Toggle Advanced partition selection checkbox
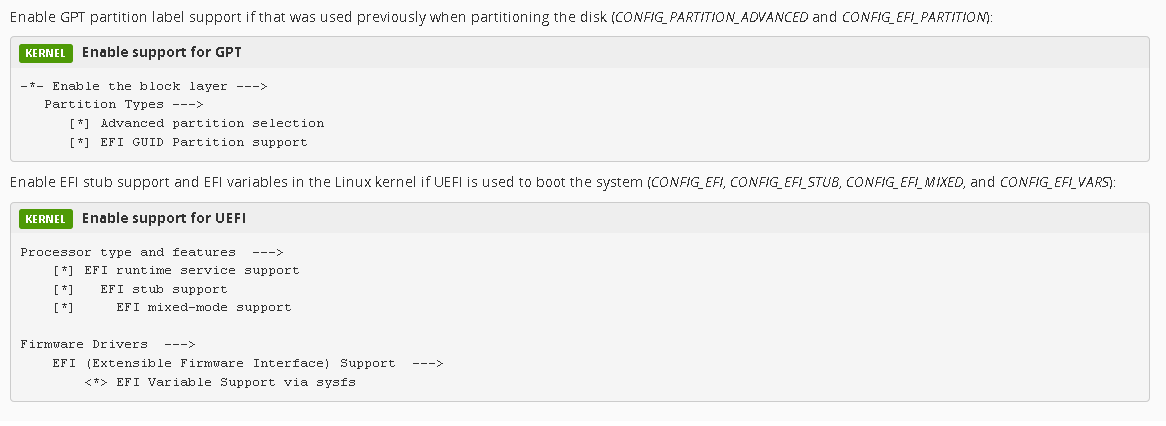Screen dimensions: 1166x426 point(80,123)
